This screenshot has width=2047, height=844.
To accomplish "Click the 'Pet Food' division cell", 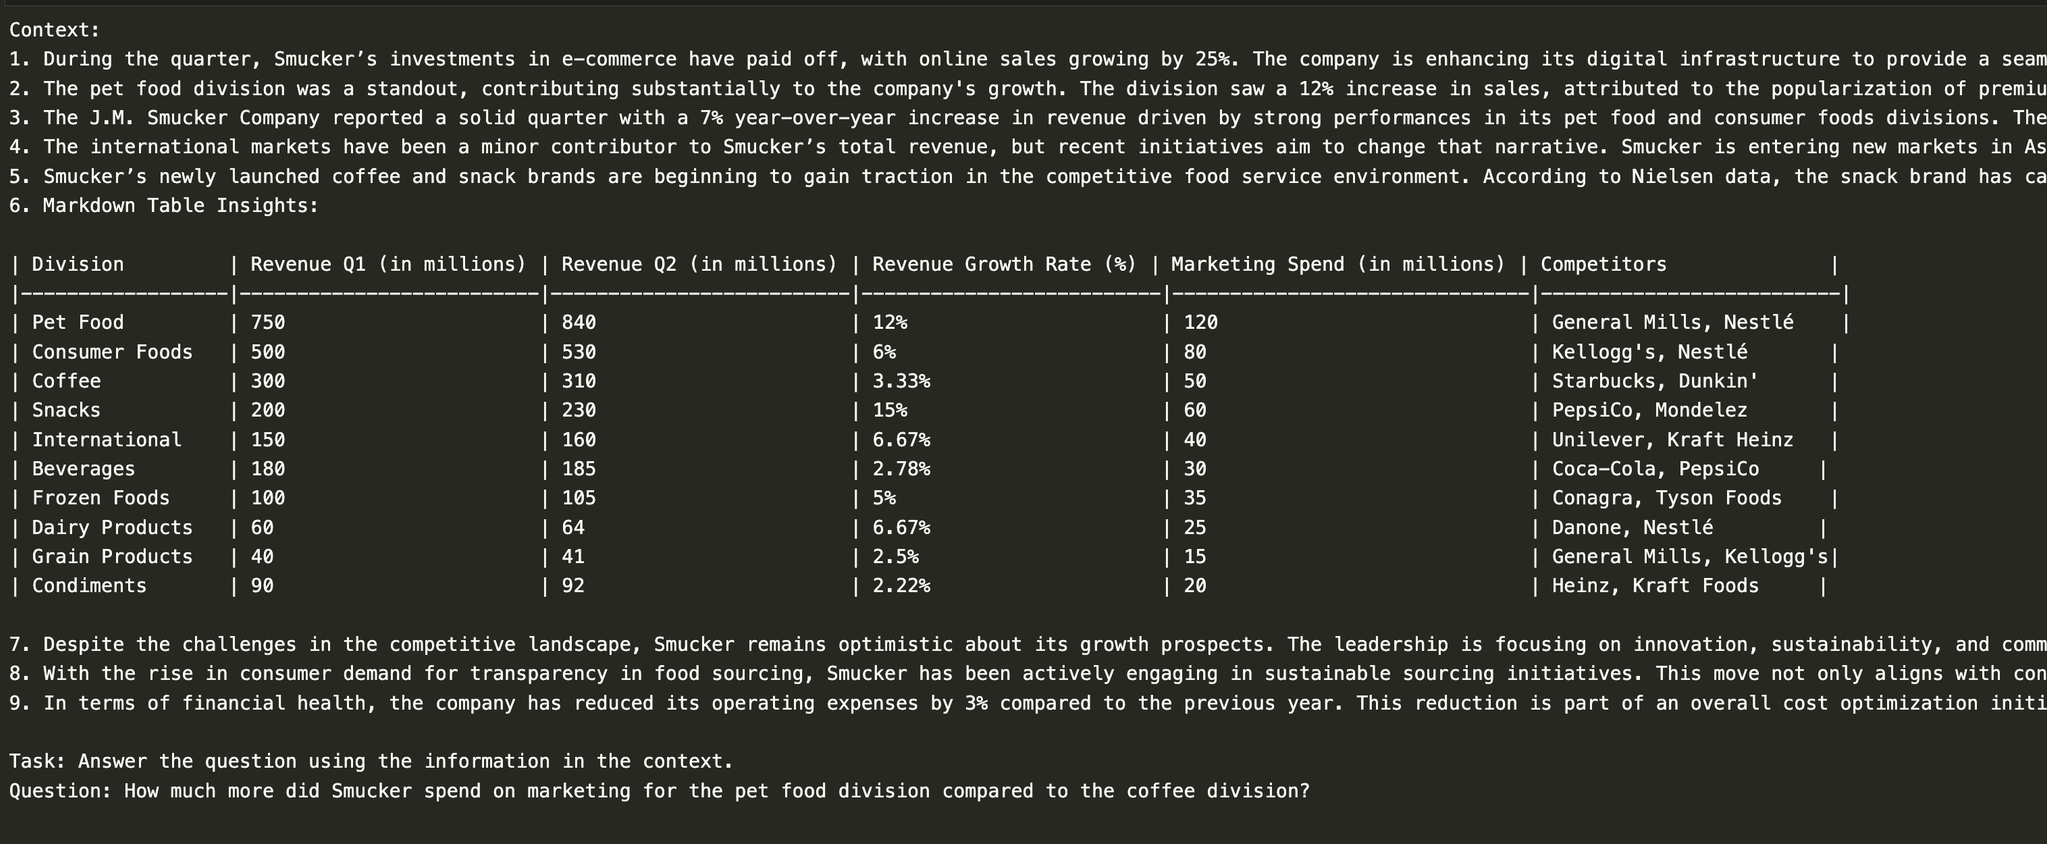I will tap(78, 322).
